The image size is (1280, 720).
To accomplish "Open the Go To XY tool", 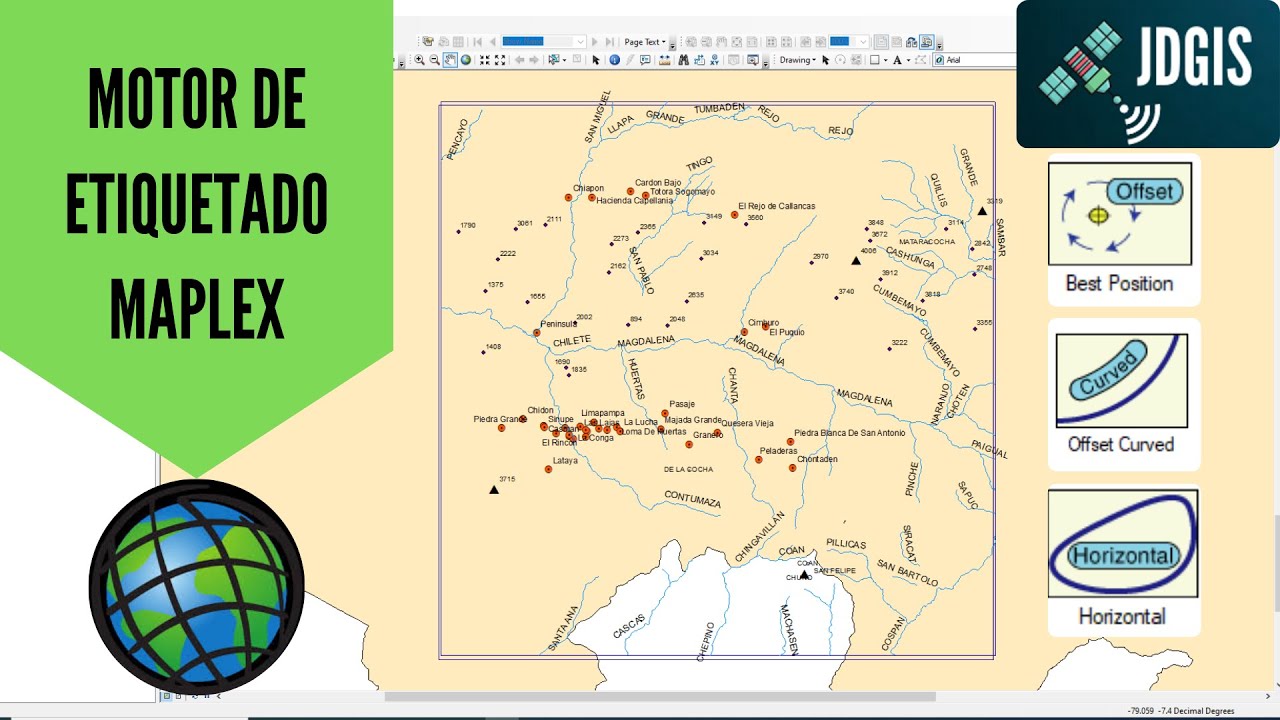I will pyautogui.click(x=714, y=60).
